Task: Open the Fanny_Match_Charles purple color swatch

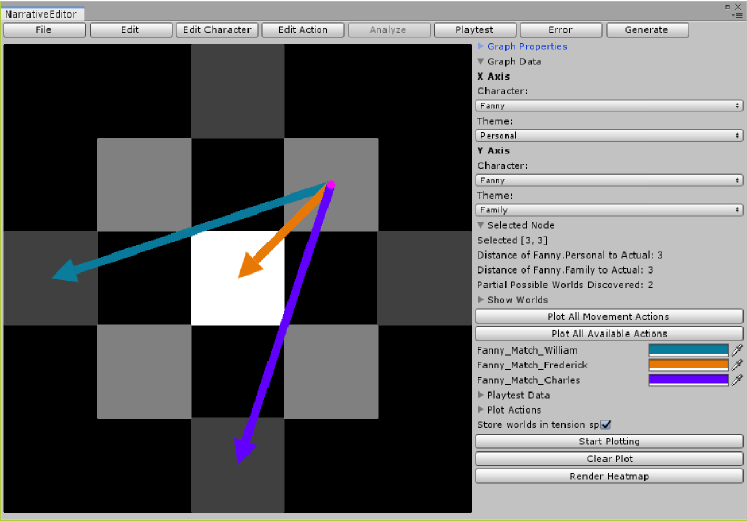Action: pos(688,380)
